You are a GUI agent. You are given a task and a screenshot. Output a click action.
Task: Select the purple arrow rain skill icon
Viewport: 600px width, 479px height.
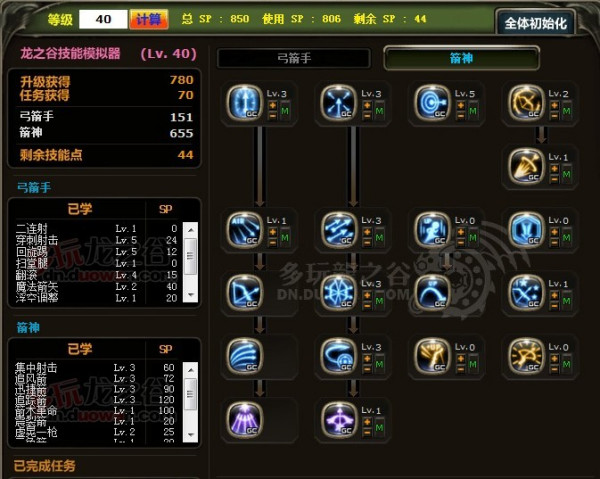point(245,420)
